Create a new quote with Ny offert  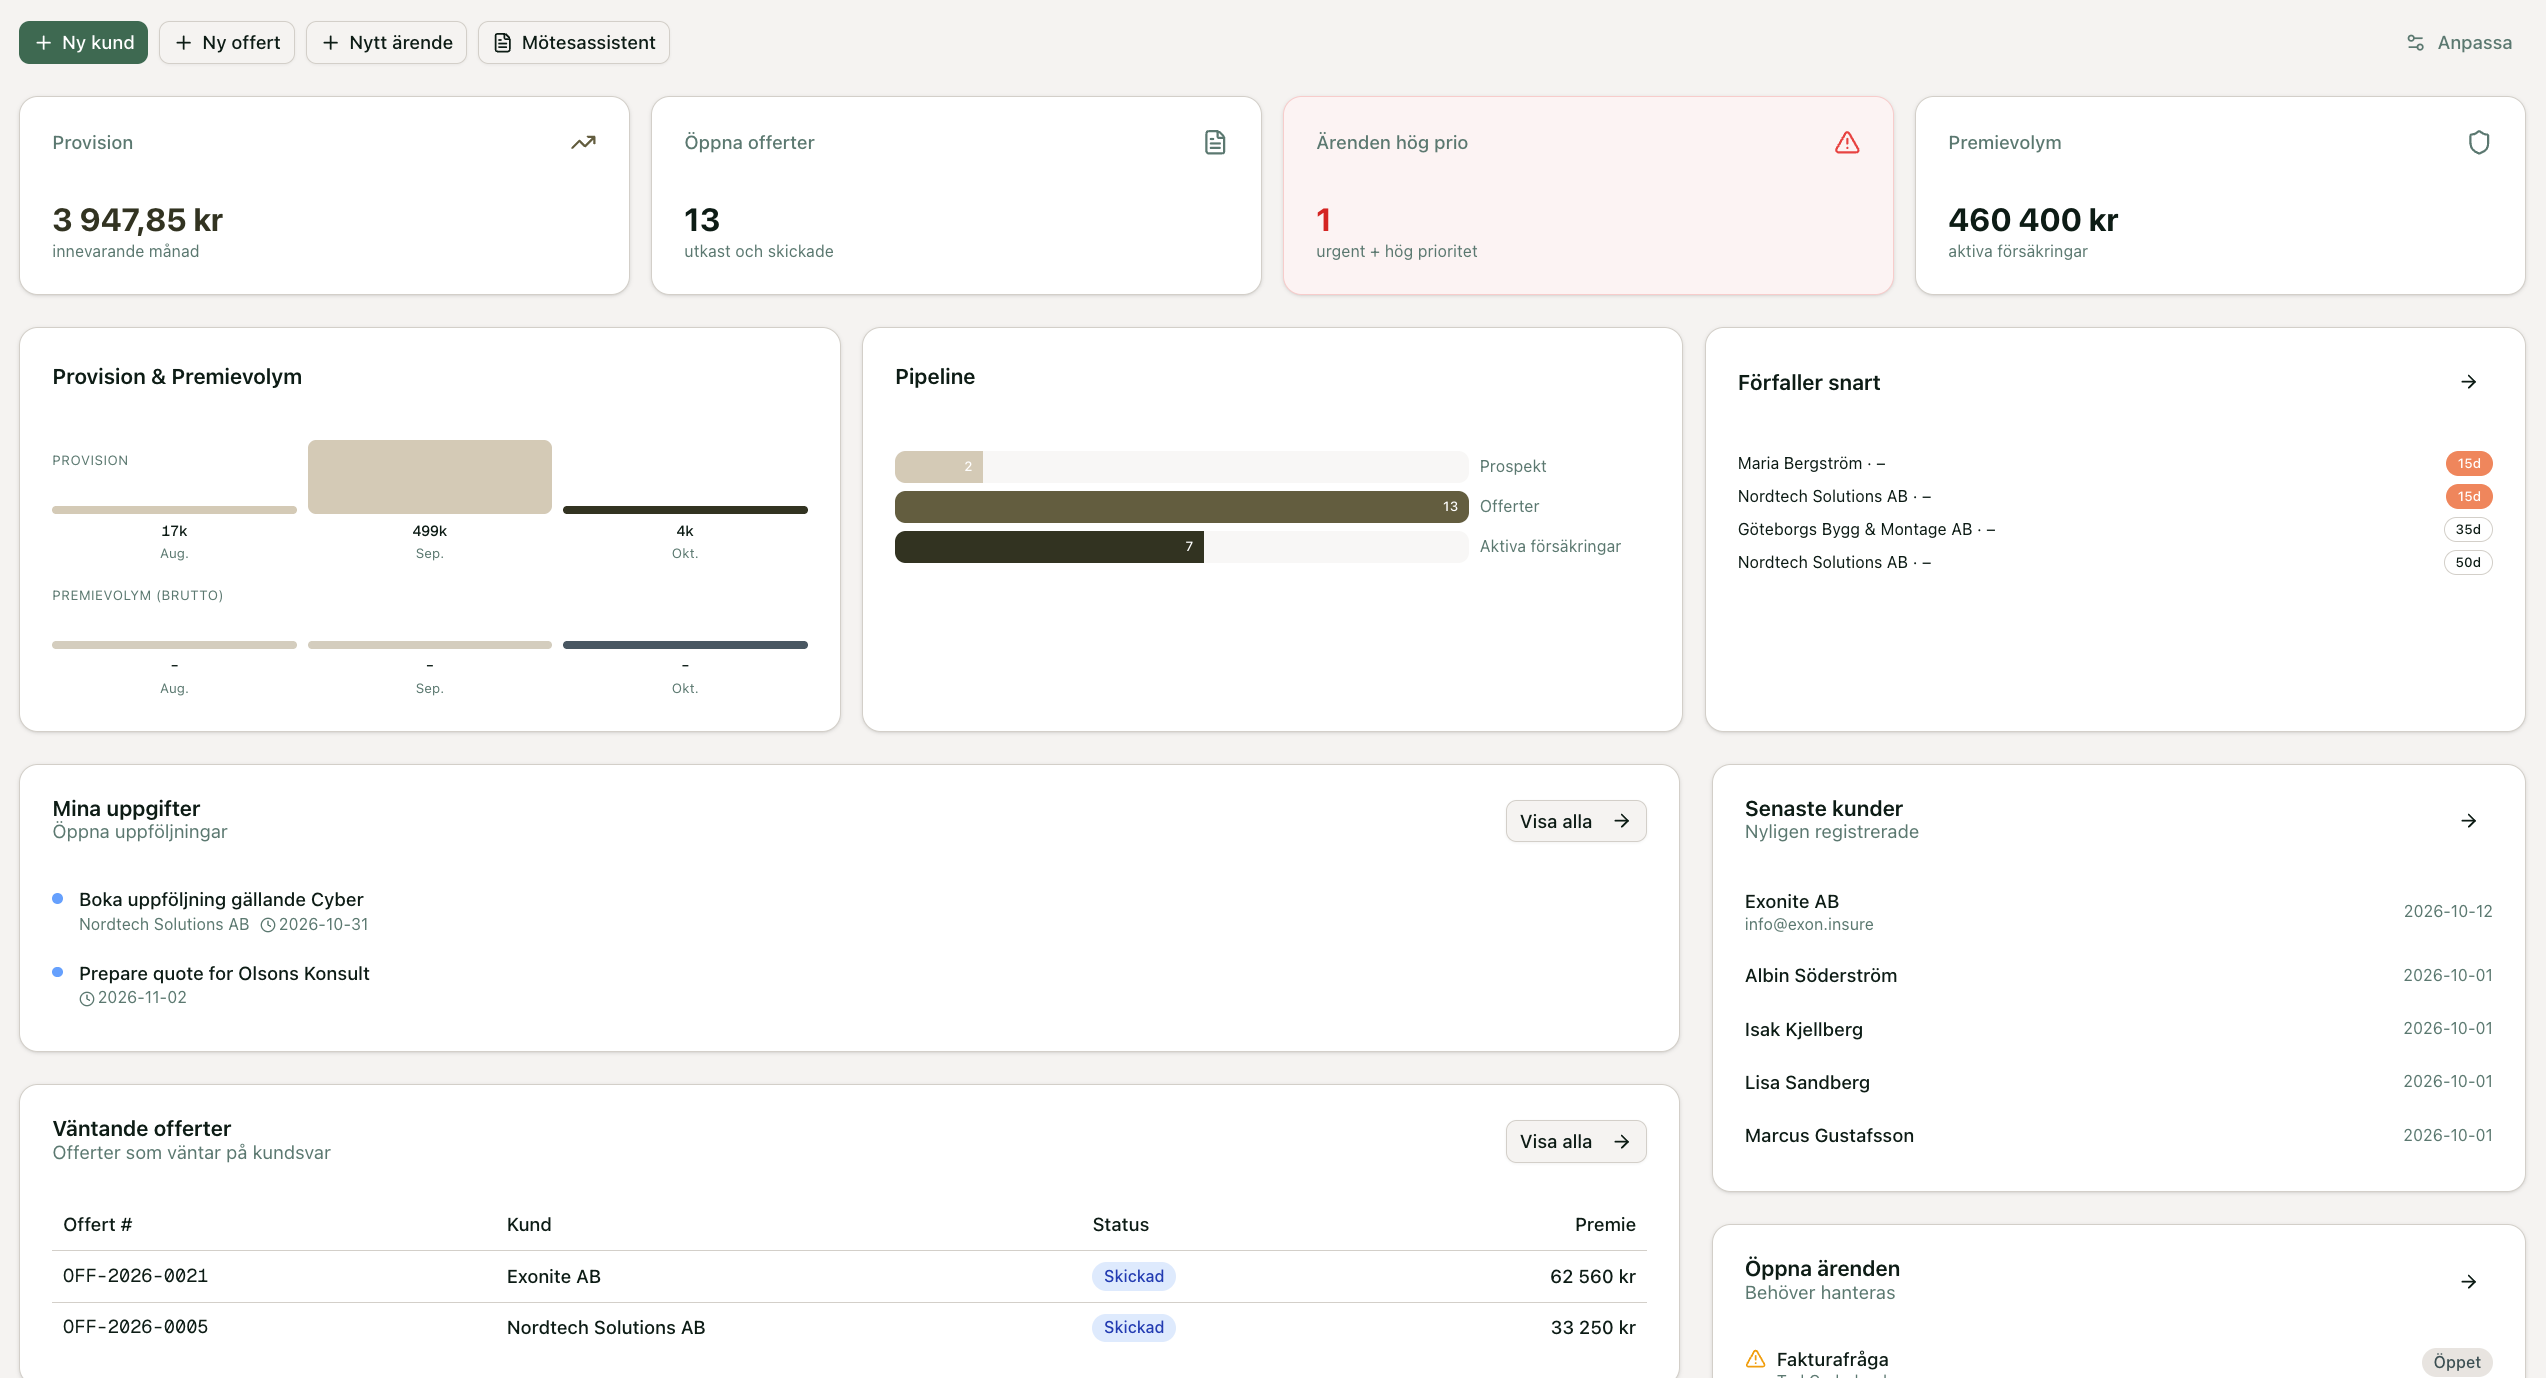227,42
